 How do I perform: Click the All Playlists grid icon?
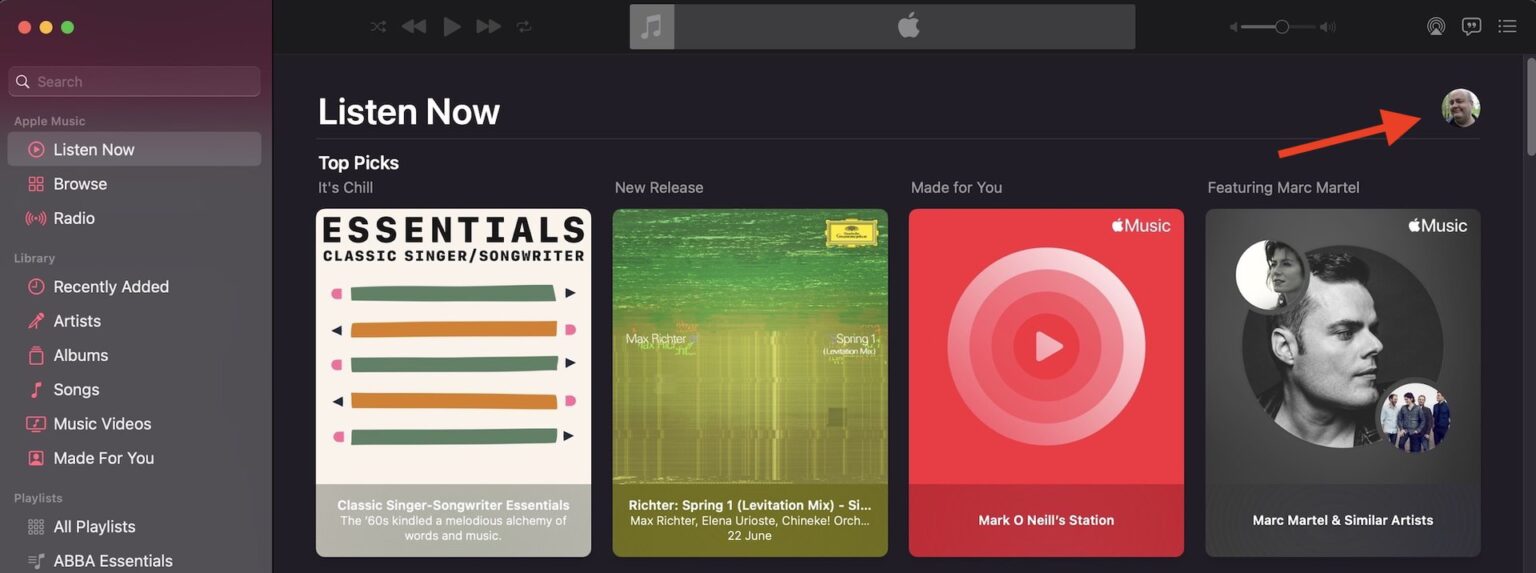(x=36, y=527)
